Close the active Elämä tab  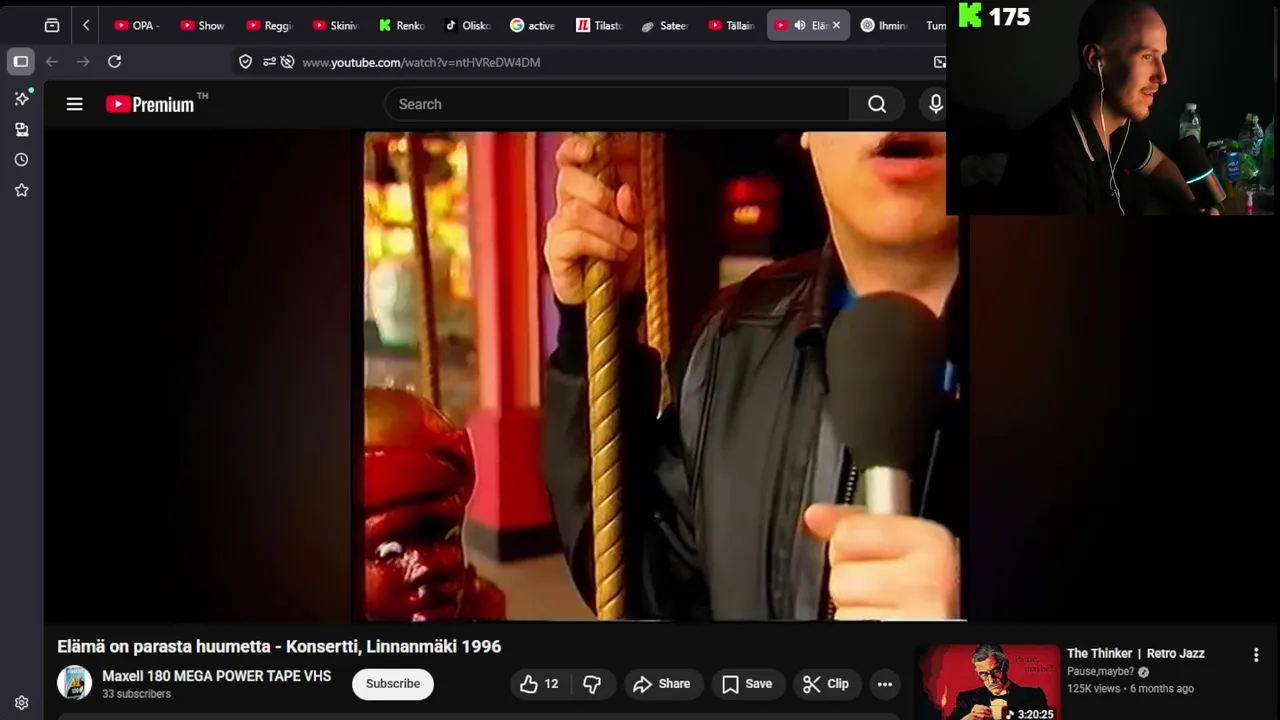click(x=836, y=25)
